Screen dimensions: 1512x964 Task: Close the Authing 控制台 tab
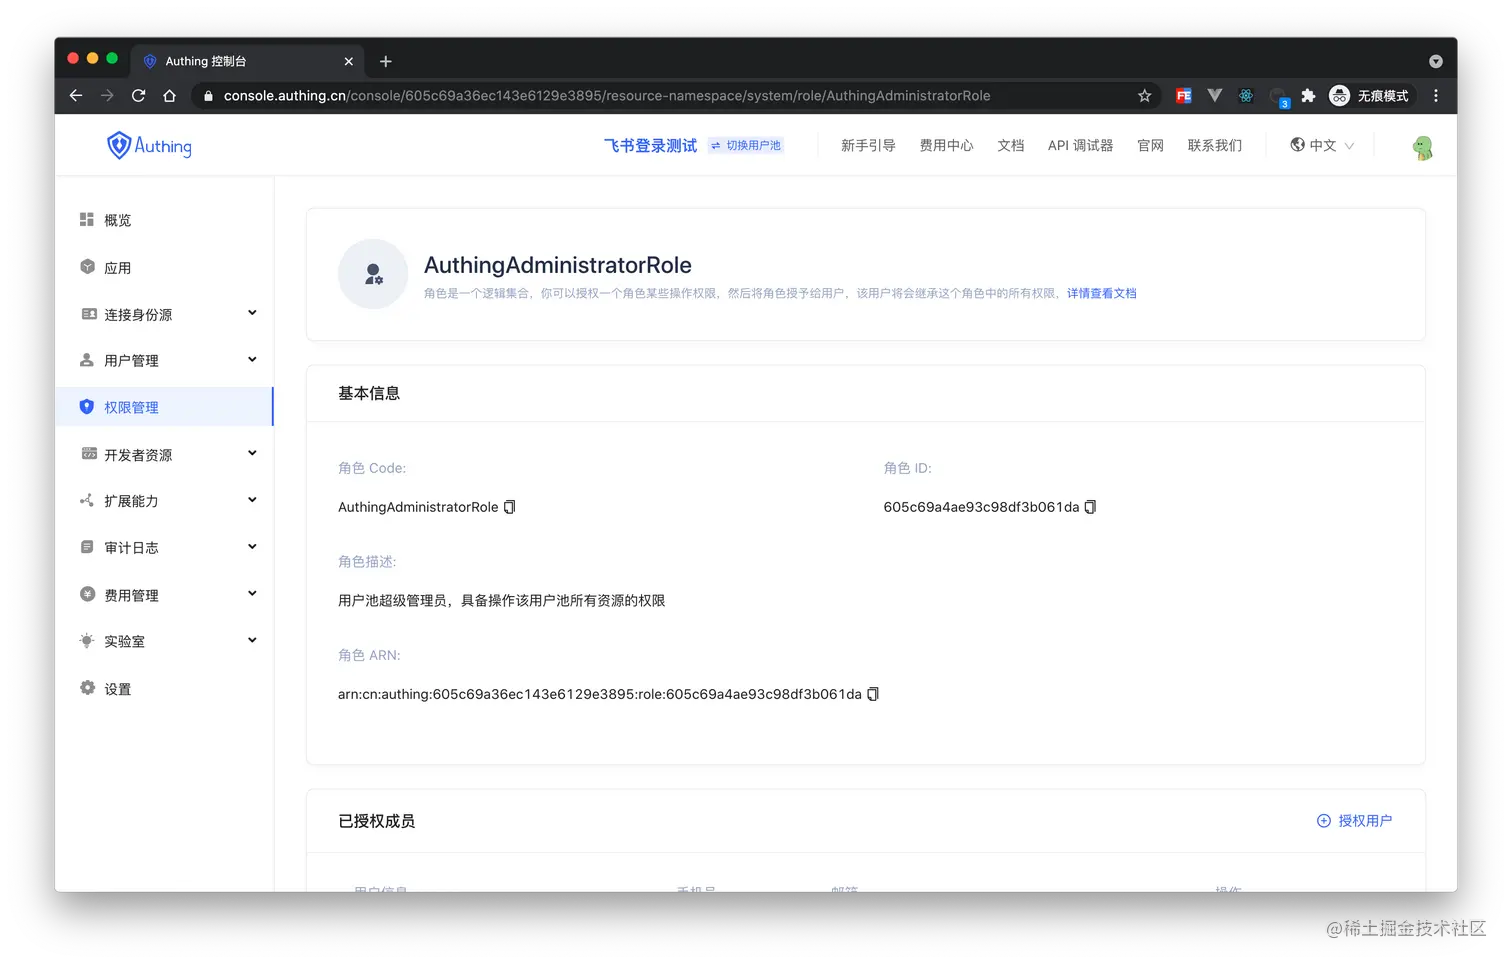tap(349, 62)
